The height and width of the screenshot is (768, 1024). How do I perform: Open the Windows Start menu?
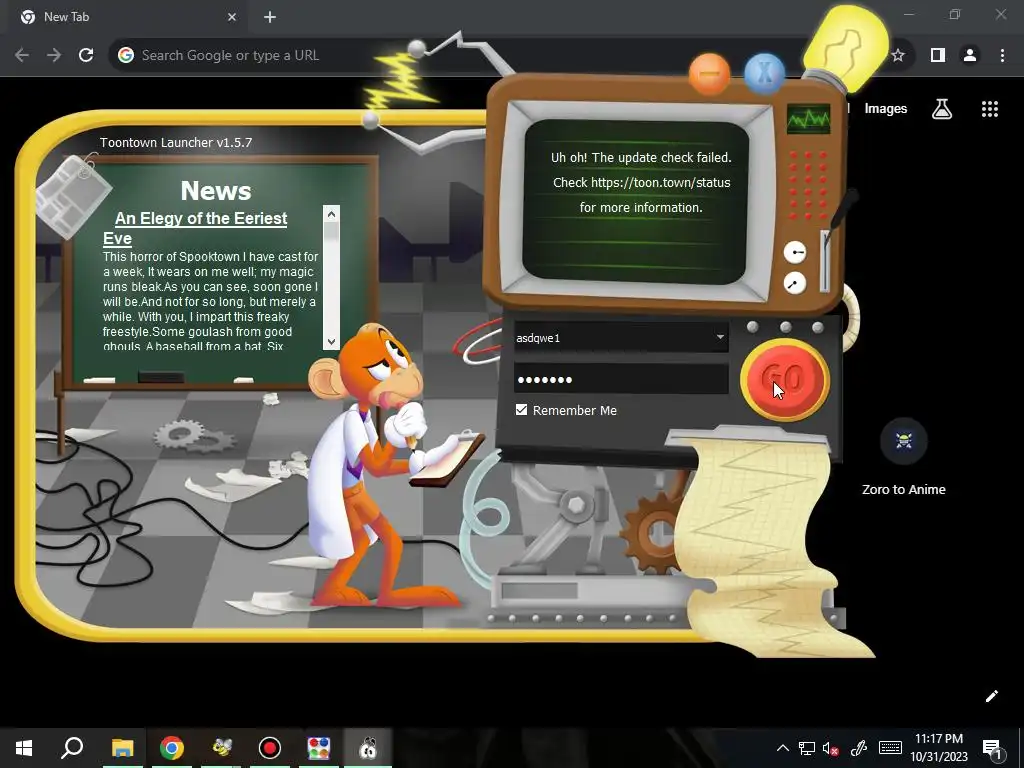click(24, 748)
